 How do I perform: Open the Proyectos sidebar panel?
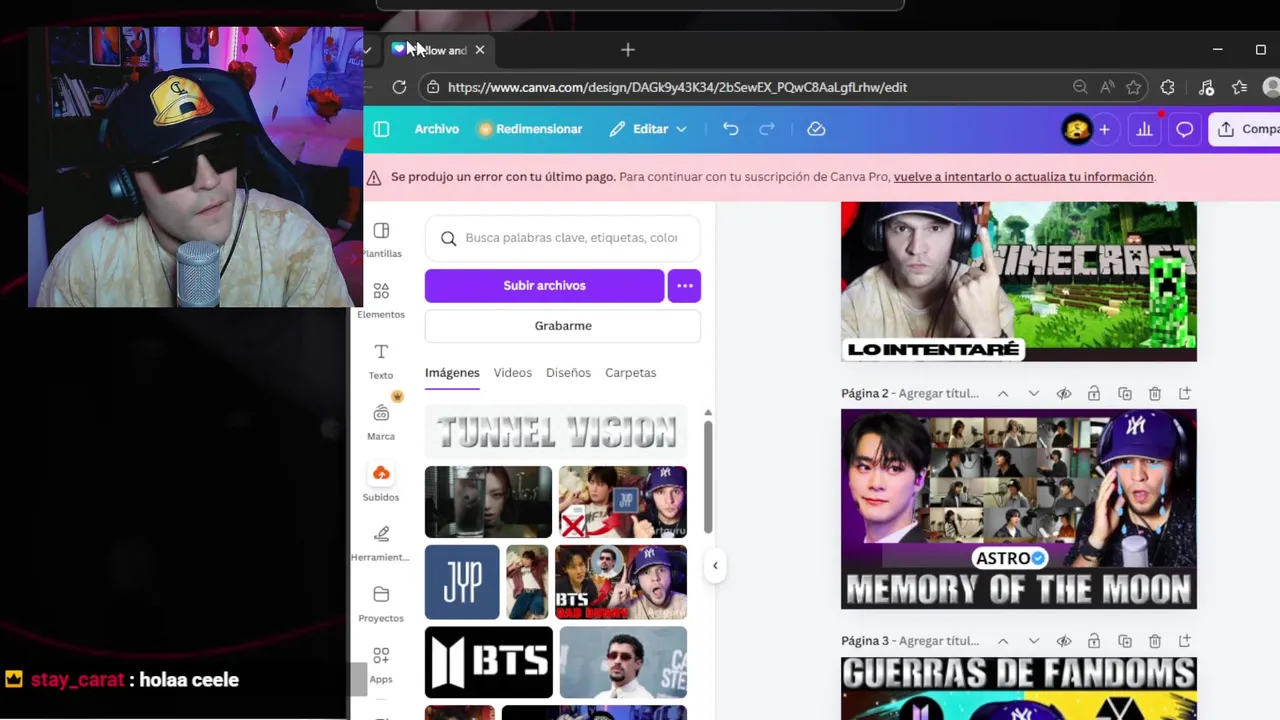pyautogui.click(x=381, y=605)
